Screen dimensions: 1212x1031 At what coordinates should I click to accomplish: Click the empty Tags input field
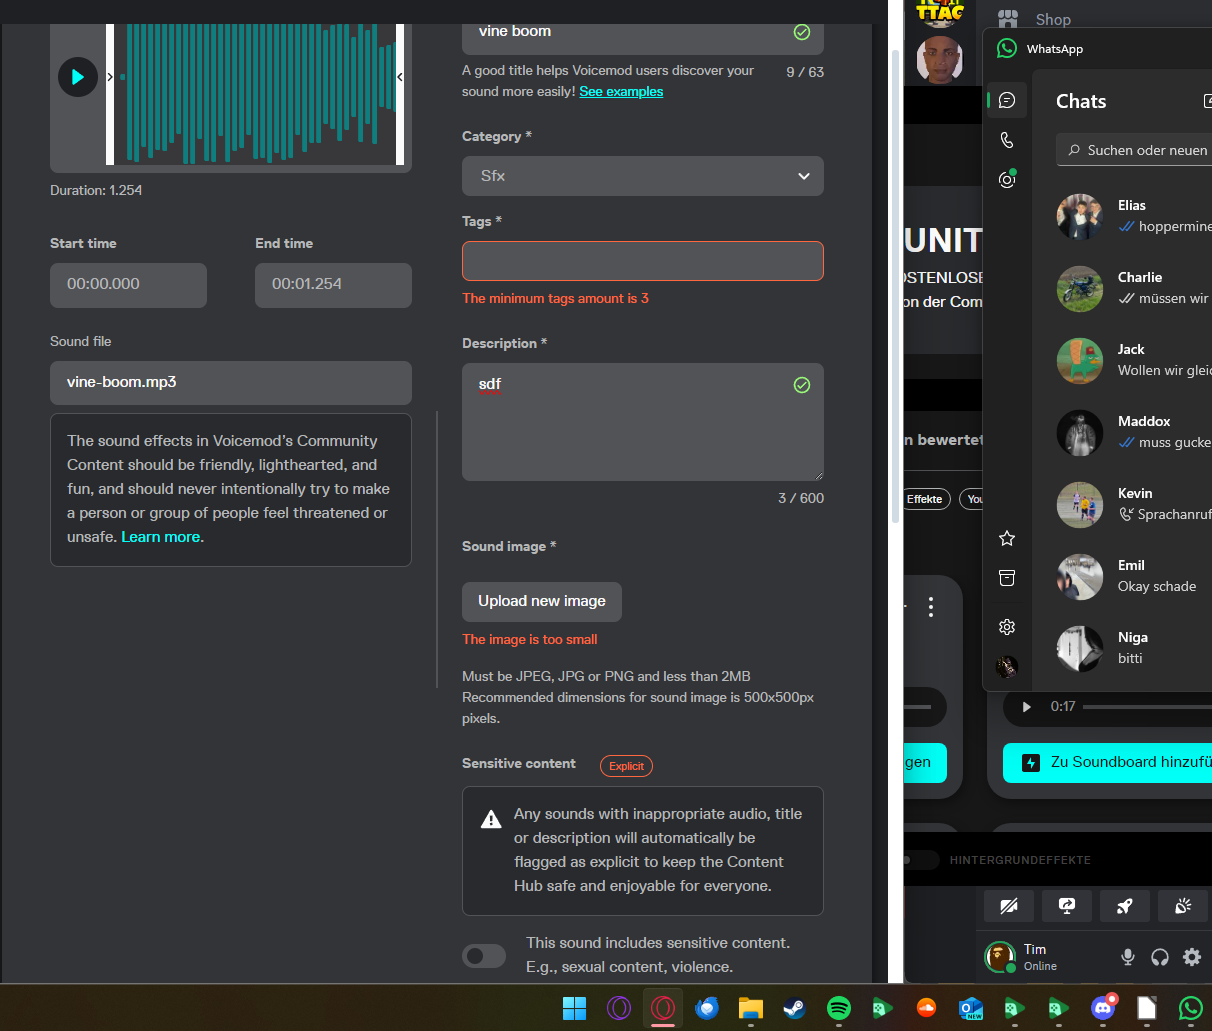tap(642, 261)
